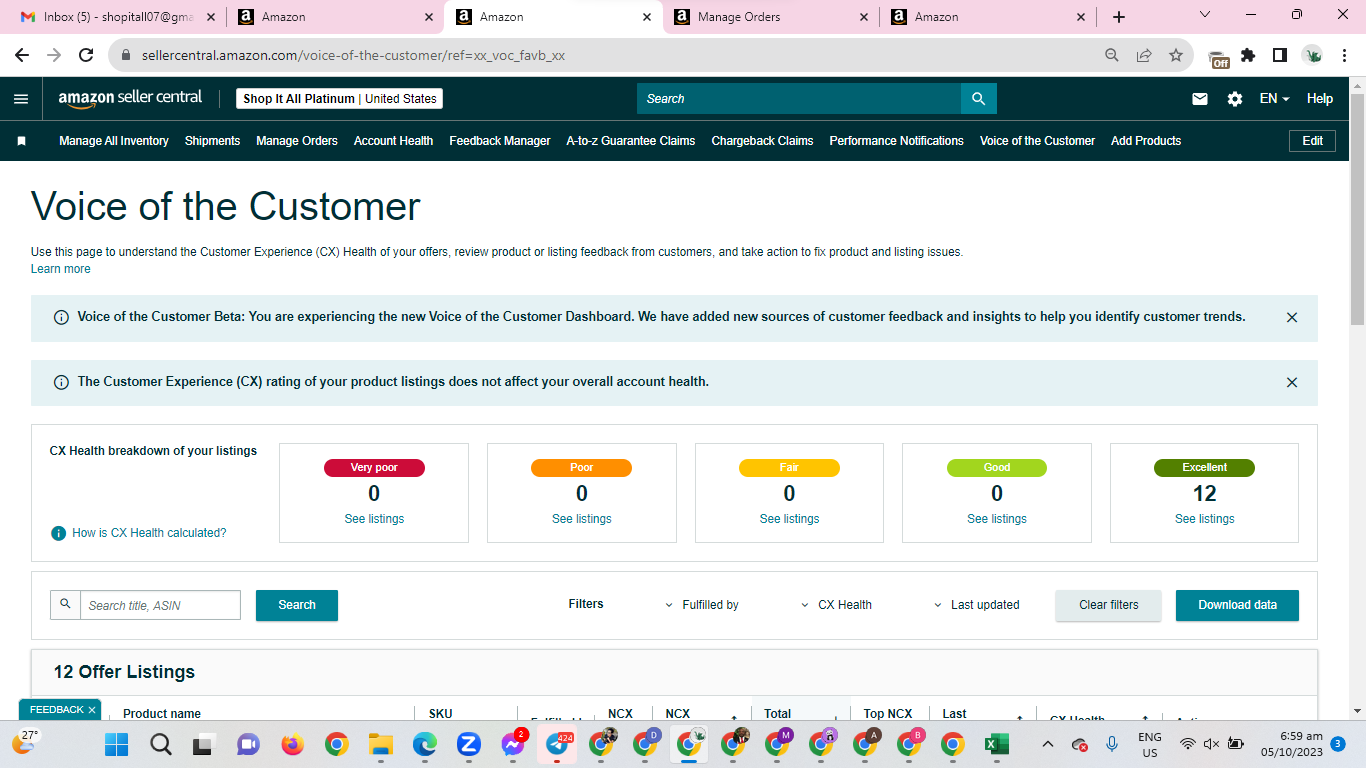The height and width of the screenshot is (768, 1366).
Task: Click the browser address bar URL
Action: point(353,56)
